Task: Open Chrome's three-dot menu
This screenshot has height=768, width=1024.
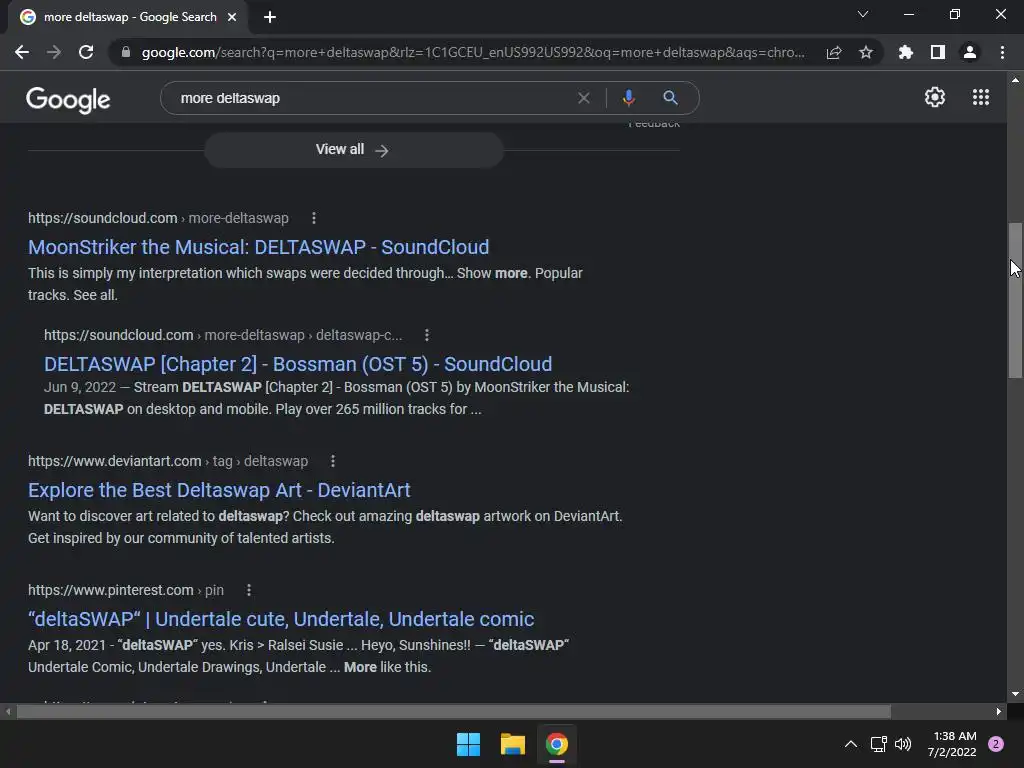Action: tap(1002, 52)
